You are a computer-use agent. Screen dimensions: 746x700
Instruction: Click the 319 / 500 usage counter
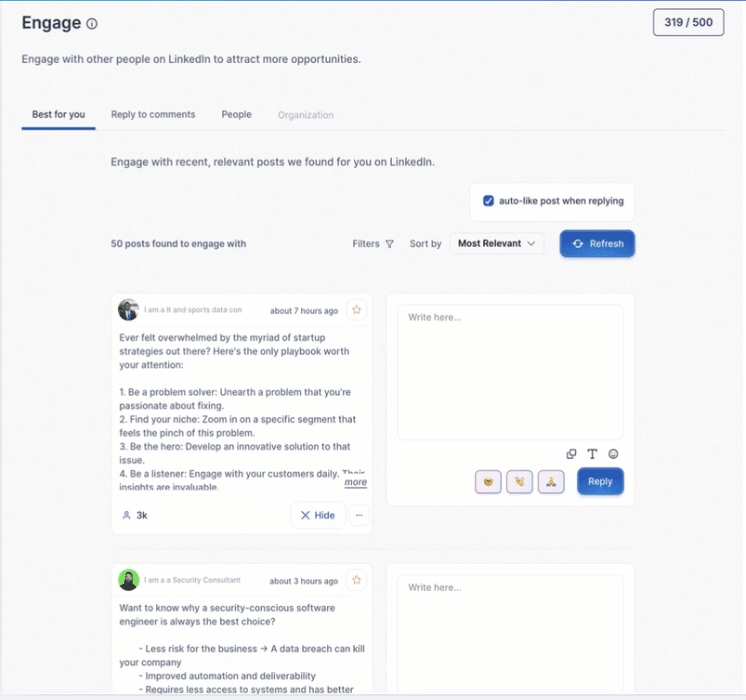[688, 22]
